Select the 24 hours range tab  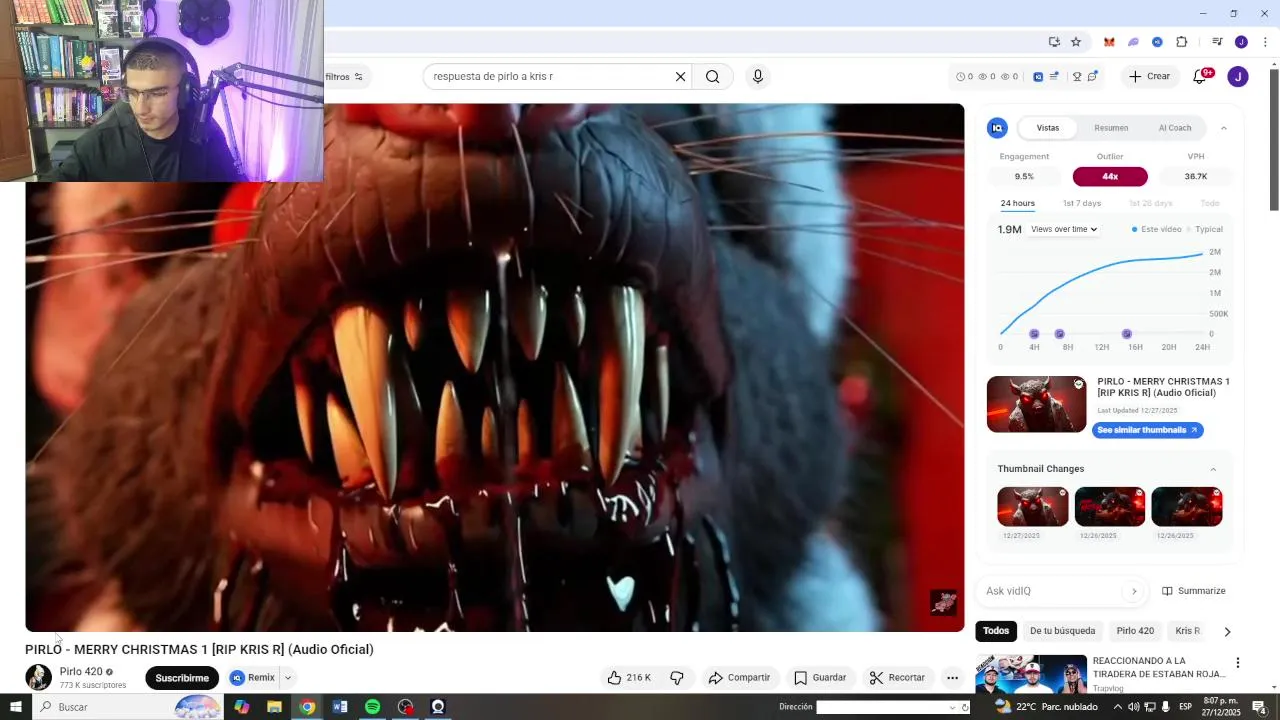(1018, 203)
